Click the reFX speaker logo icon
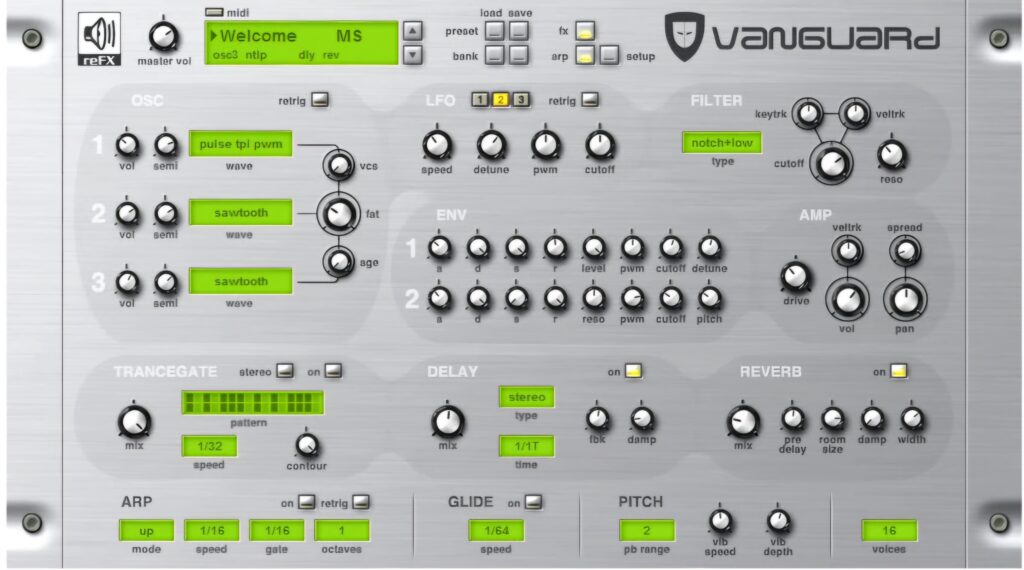This screenshot has height=570, width=1024. coord(99,39)
